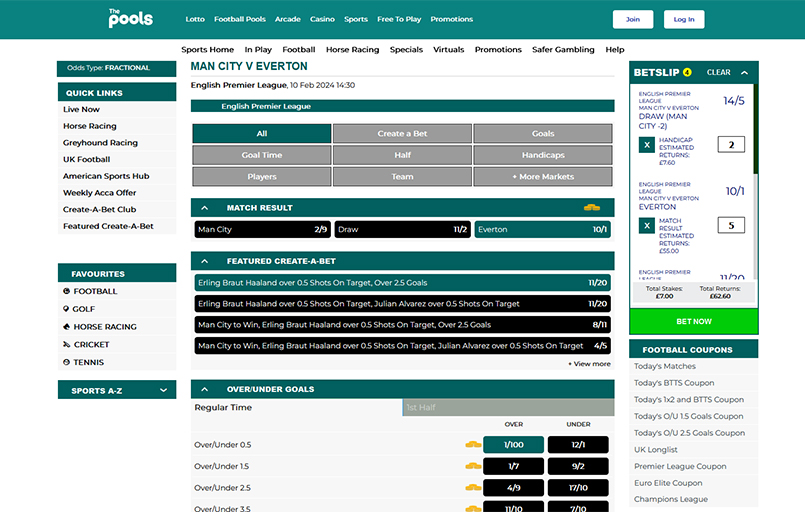This screenshot has height=512, width=805.
Task: Change Odds Type Fractional setting
Action: 117,68
